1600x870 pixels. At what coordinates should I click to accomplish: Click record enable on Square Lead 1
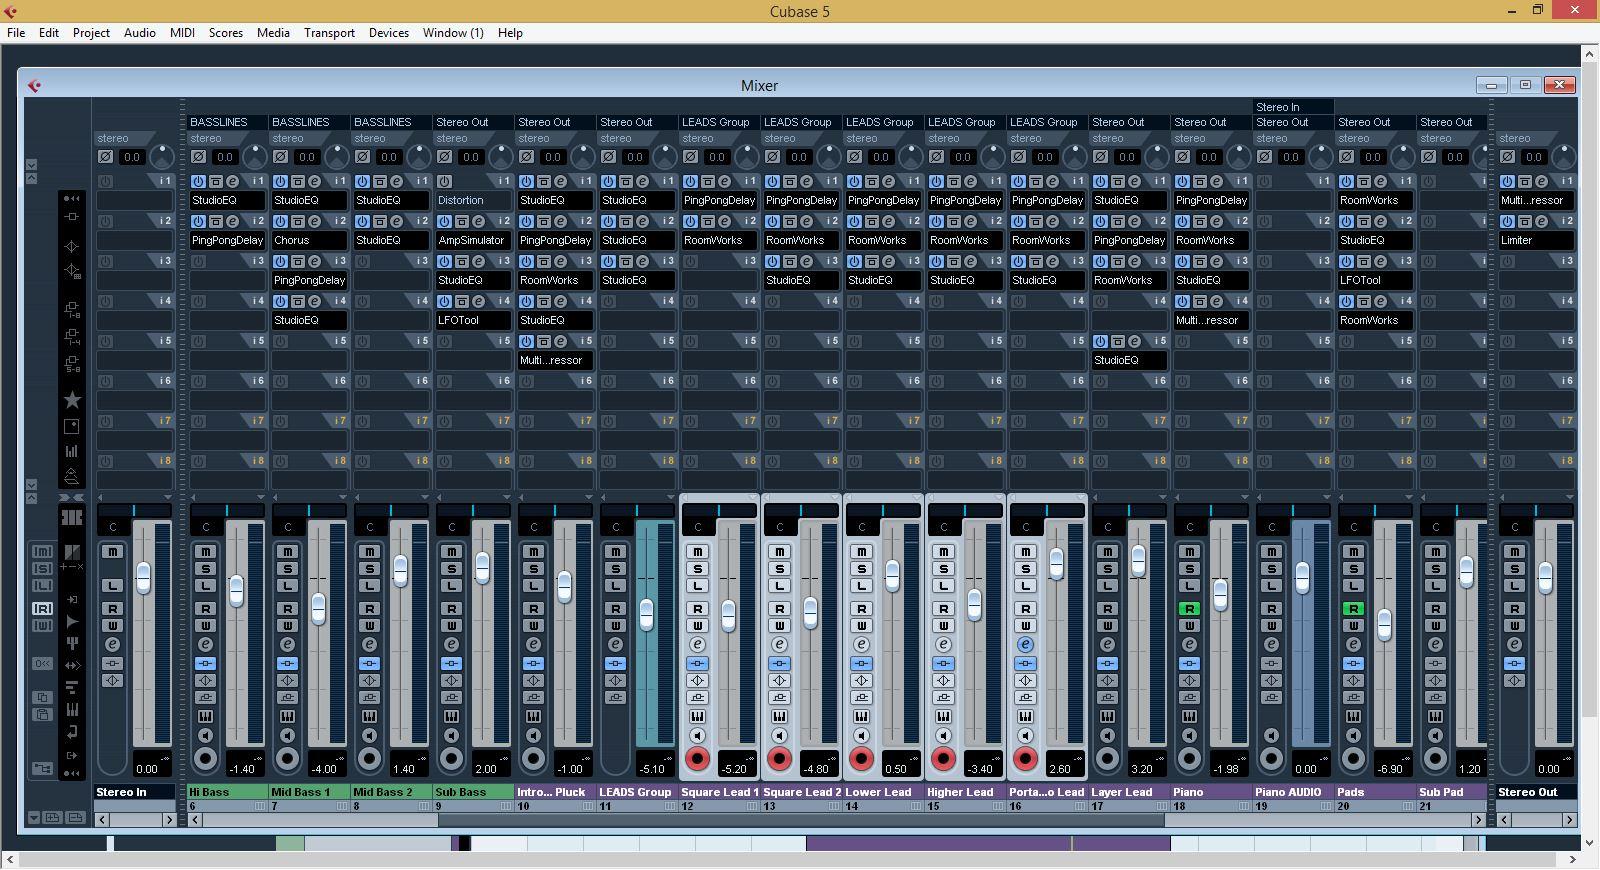697,759
